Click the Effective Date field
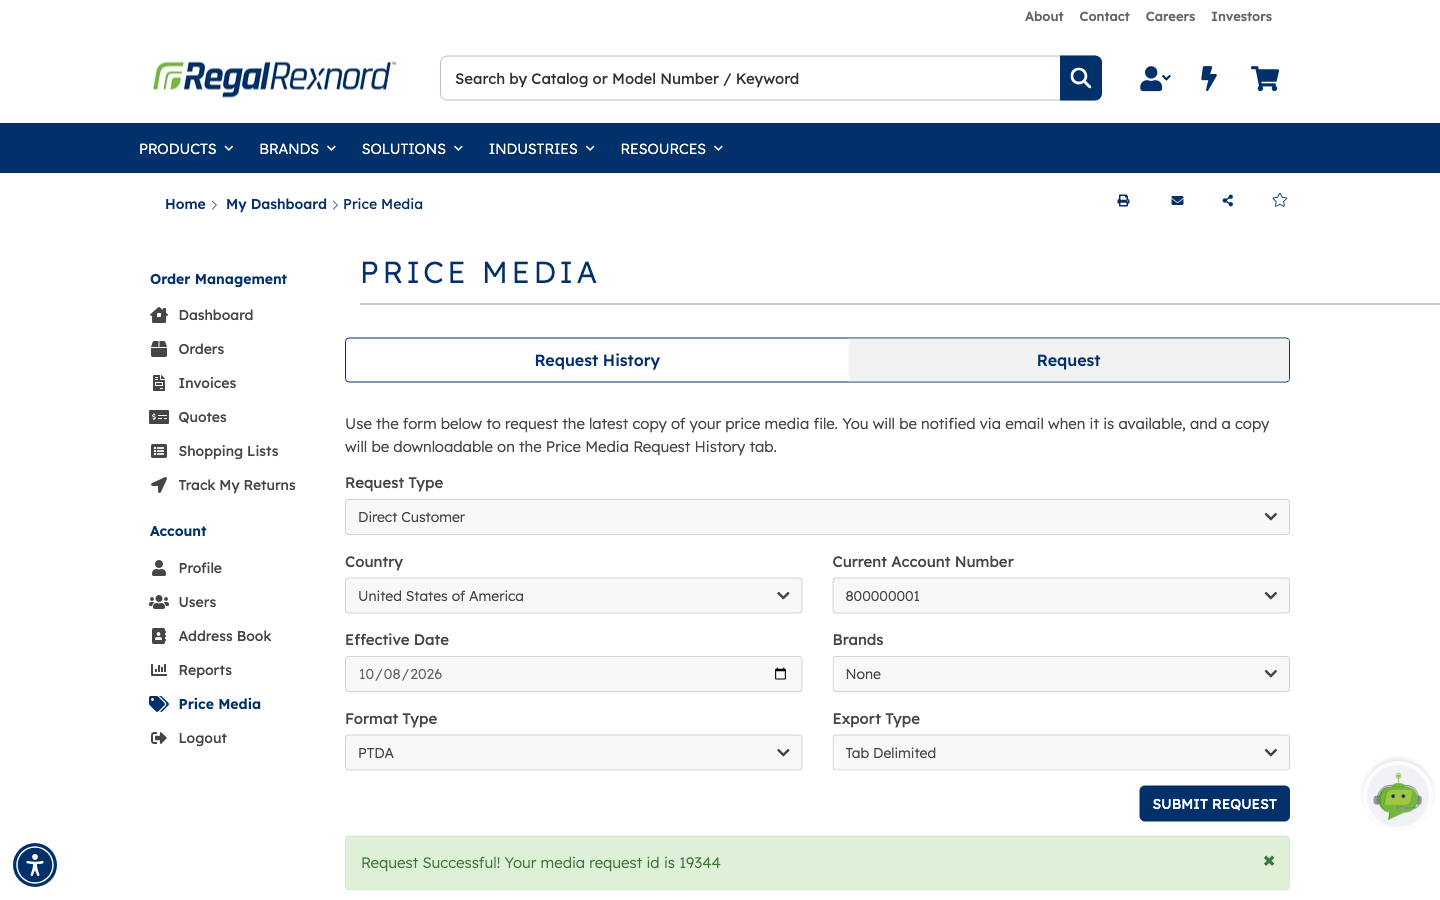 click(573, 674)
